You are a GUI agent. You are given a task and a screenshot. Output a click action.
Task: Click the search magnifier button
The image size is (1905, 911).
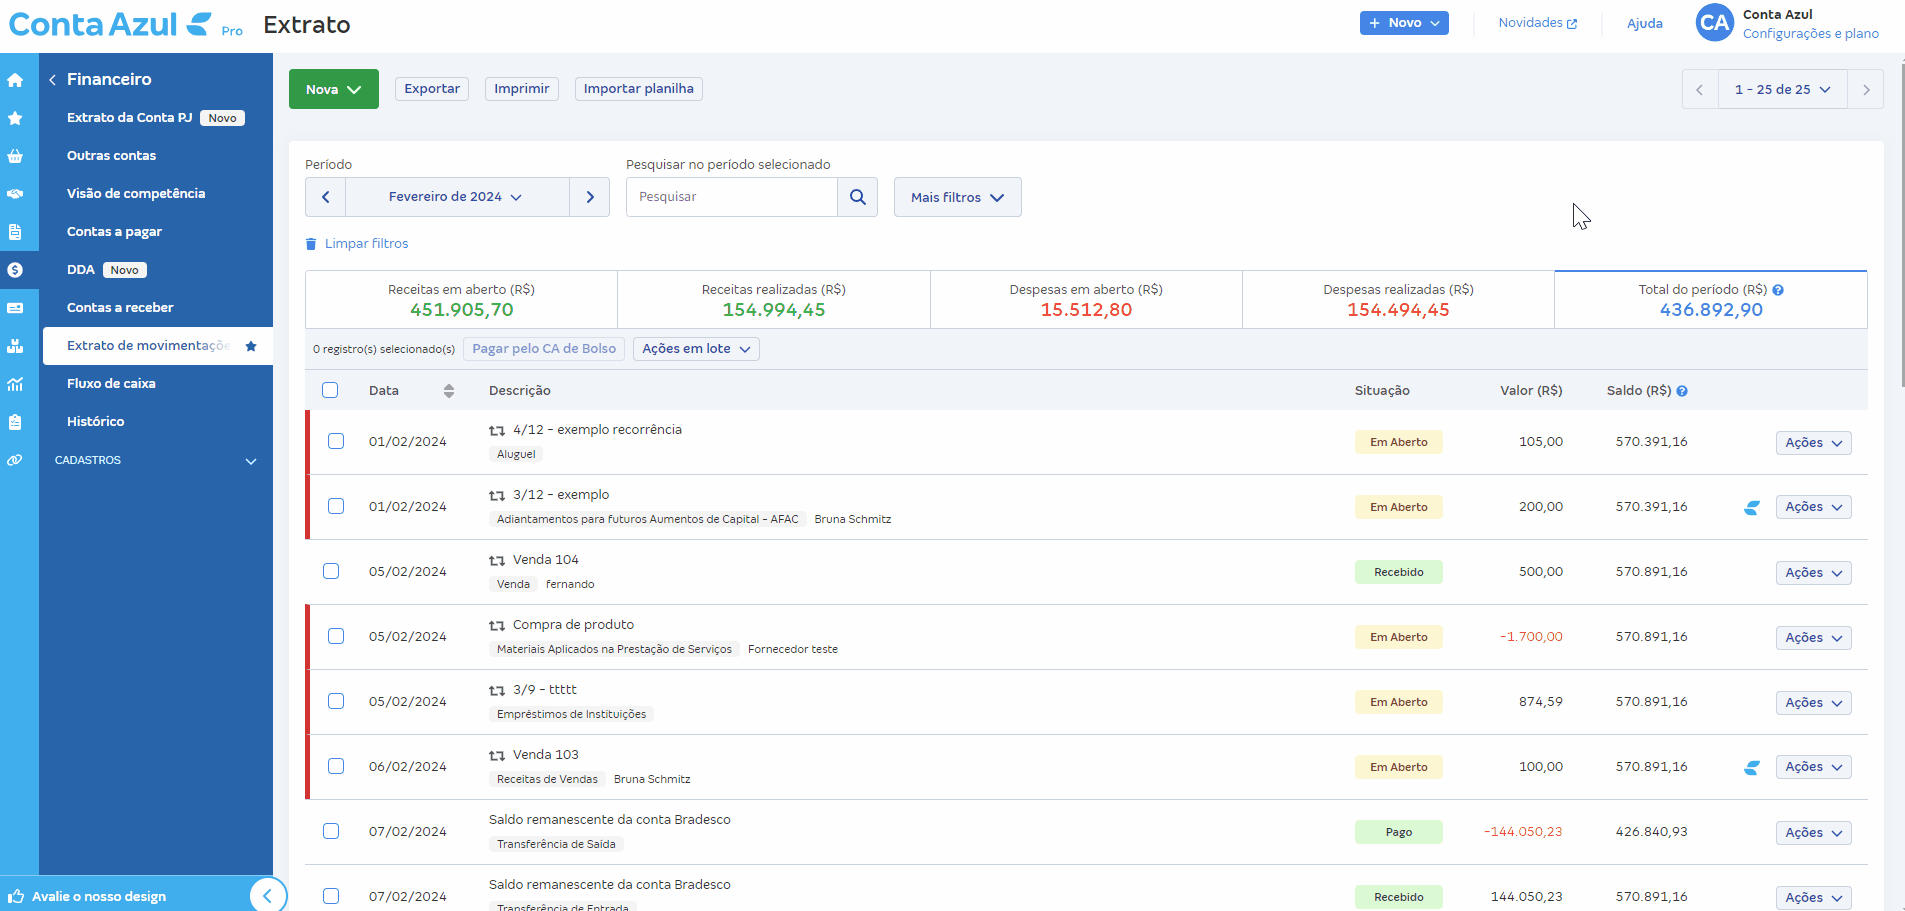click(x=857, y=197)
